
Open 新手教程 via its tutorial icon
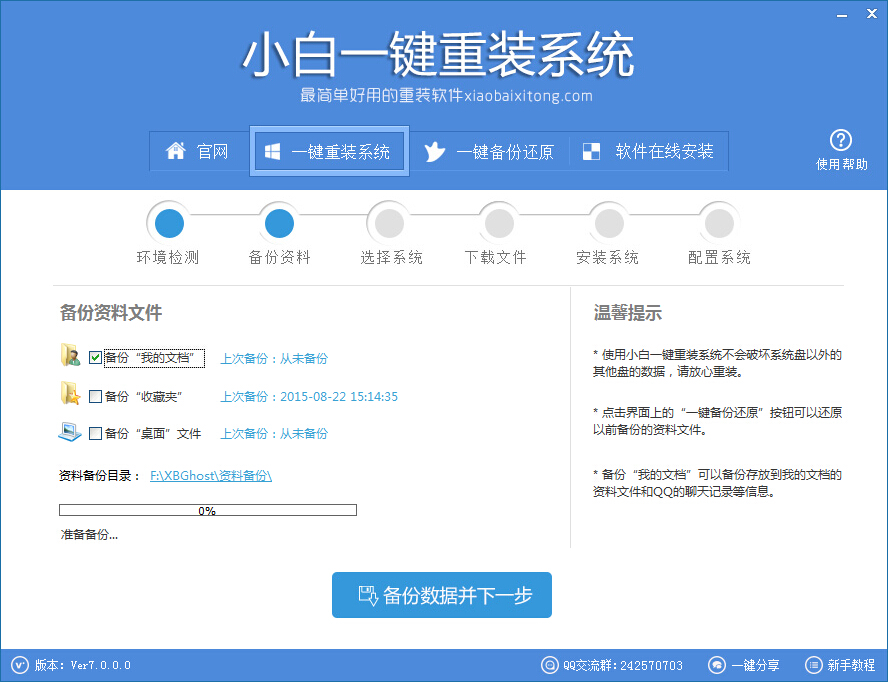click(x=811, y=665)
